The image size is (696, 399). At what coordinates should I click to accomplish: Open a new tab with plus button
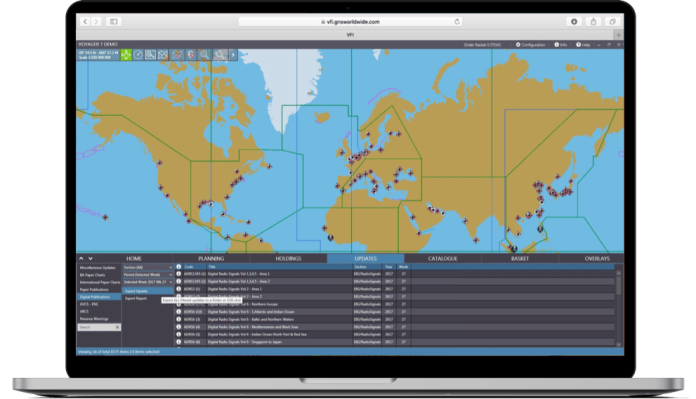[618, 35]
